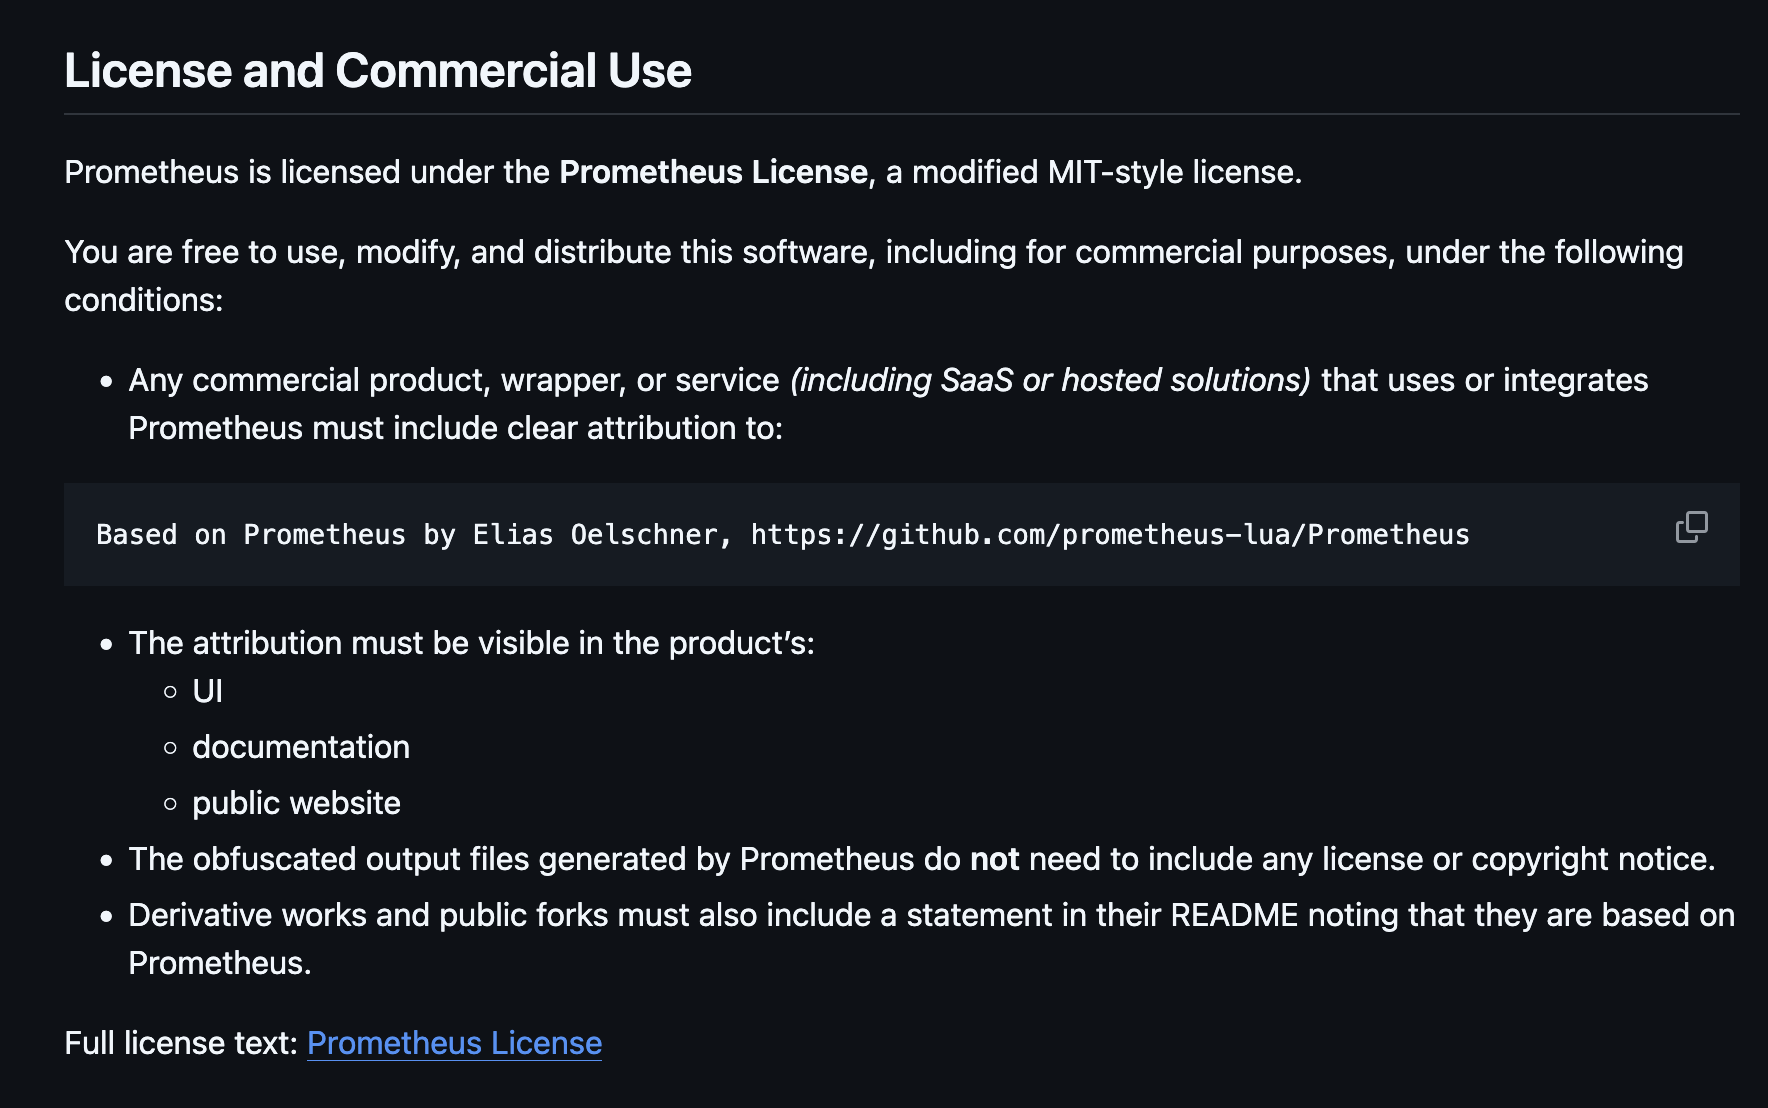
Task: Click the attribution must be visible bullet text
Action: tap(471, 643)
